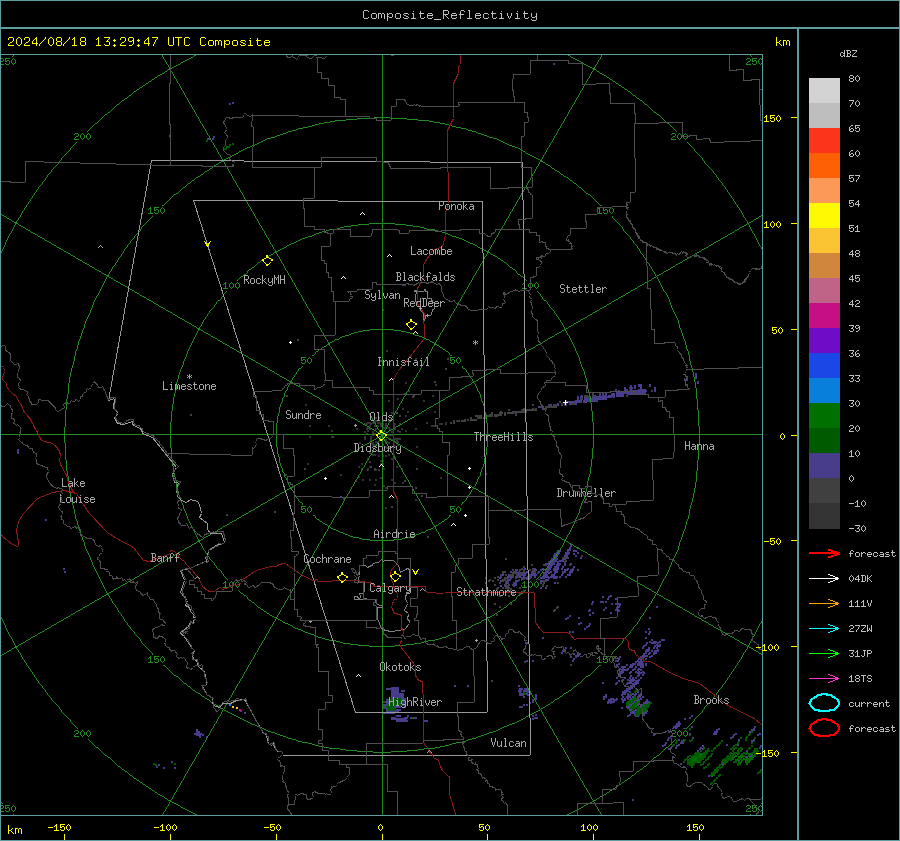Screen dimensions: 900x841
Task: Click the dBZ legend heading
Action: (x=848, y=54)
